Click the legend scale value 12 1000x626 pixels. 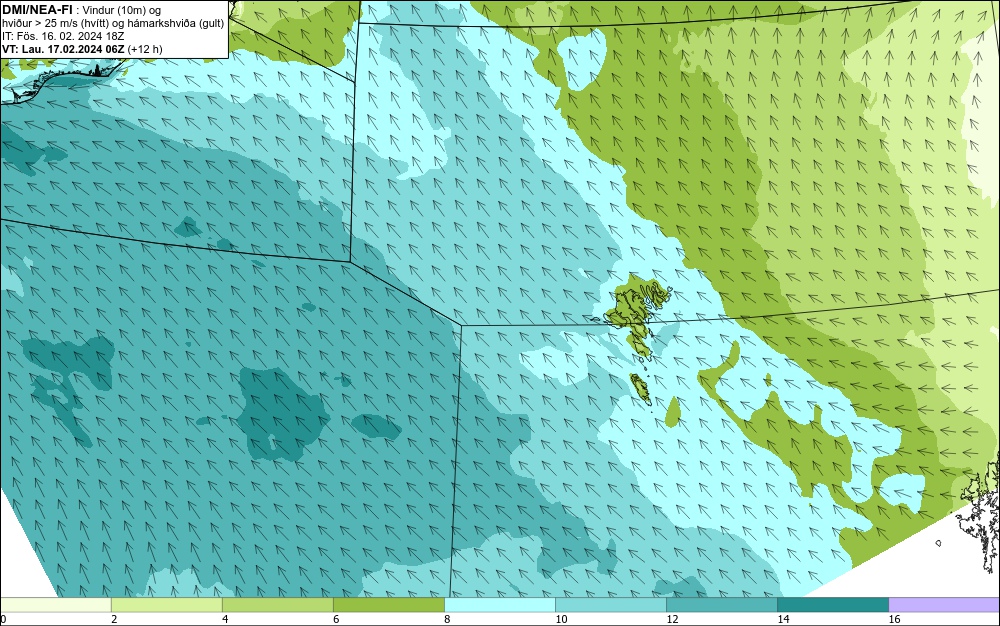coord(672,619)
